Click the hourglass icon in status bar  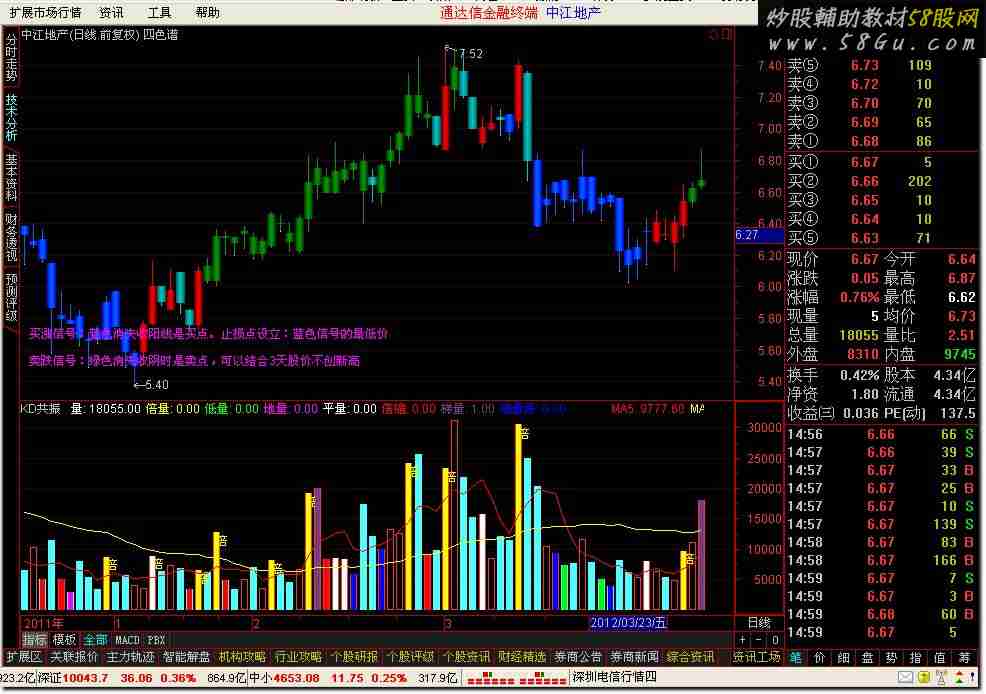coord(941,678)
